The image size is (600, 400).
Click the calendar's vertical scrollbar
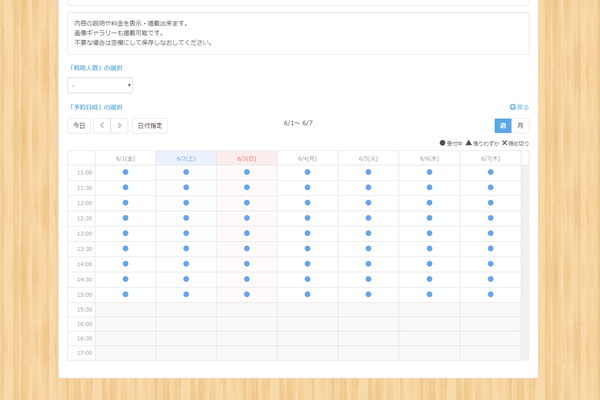pyautogui.click(x=525, y=260)
